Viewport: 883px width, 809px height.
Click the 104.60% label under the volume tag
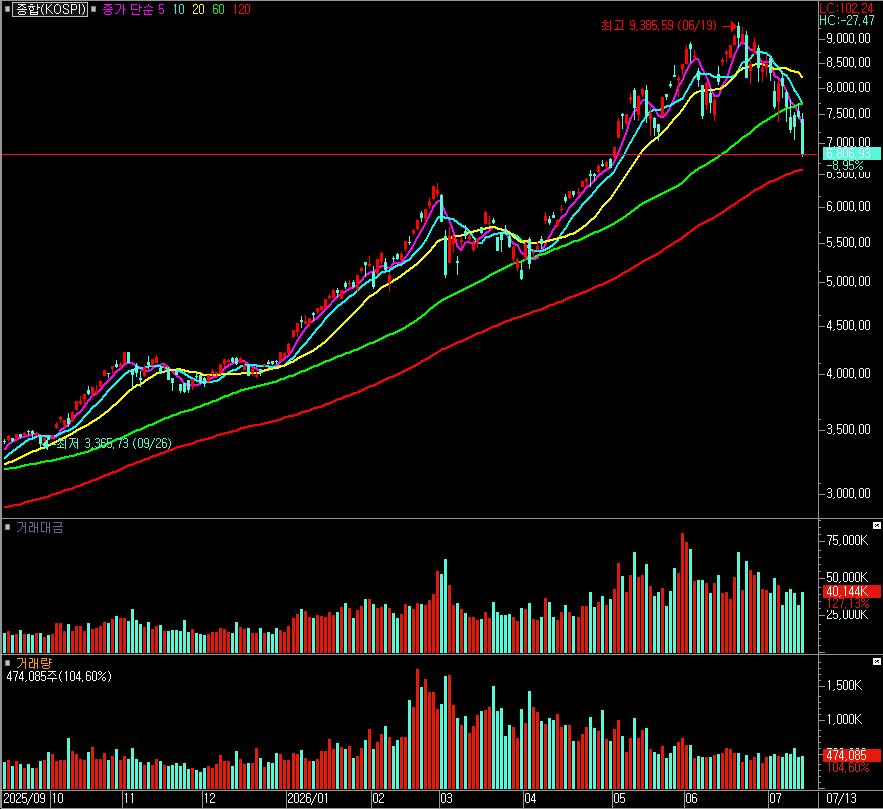[848, 768]
